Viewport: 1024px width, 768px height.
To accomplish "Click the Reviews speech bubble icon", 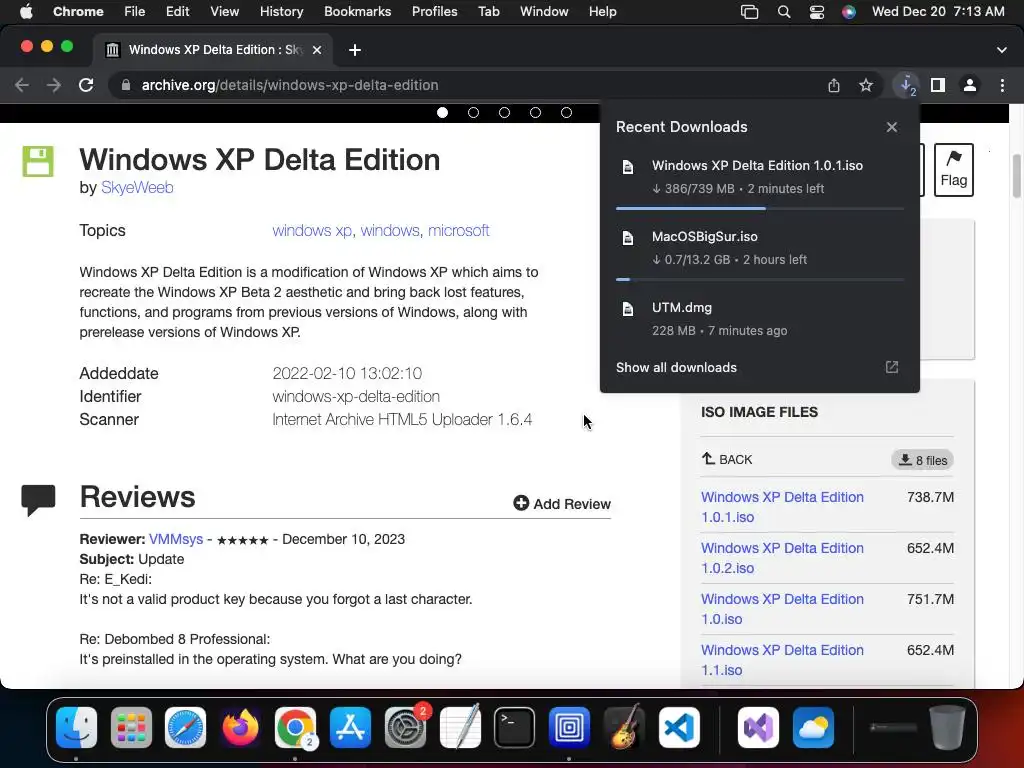I will [38, 500].
